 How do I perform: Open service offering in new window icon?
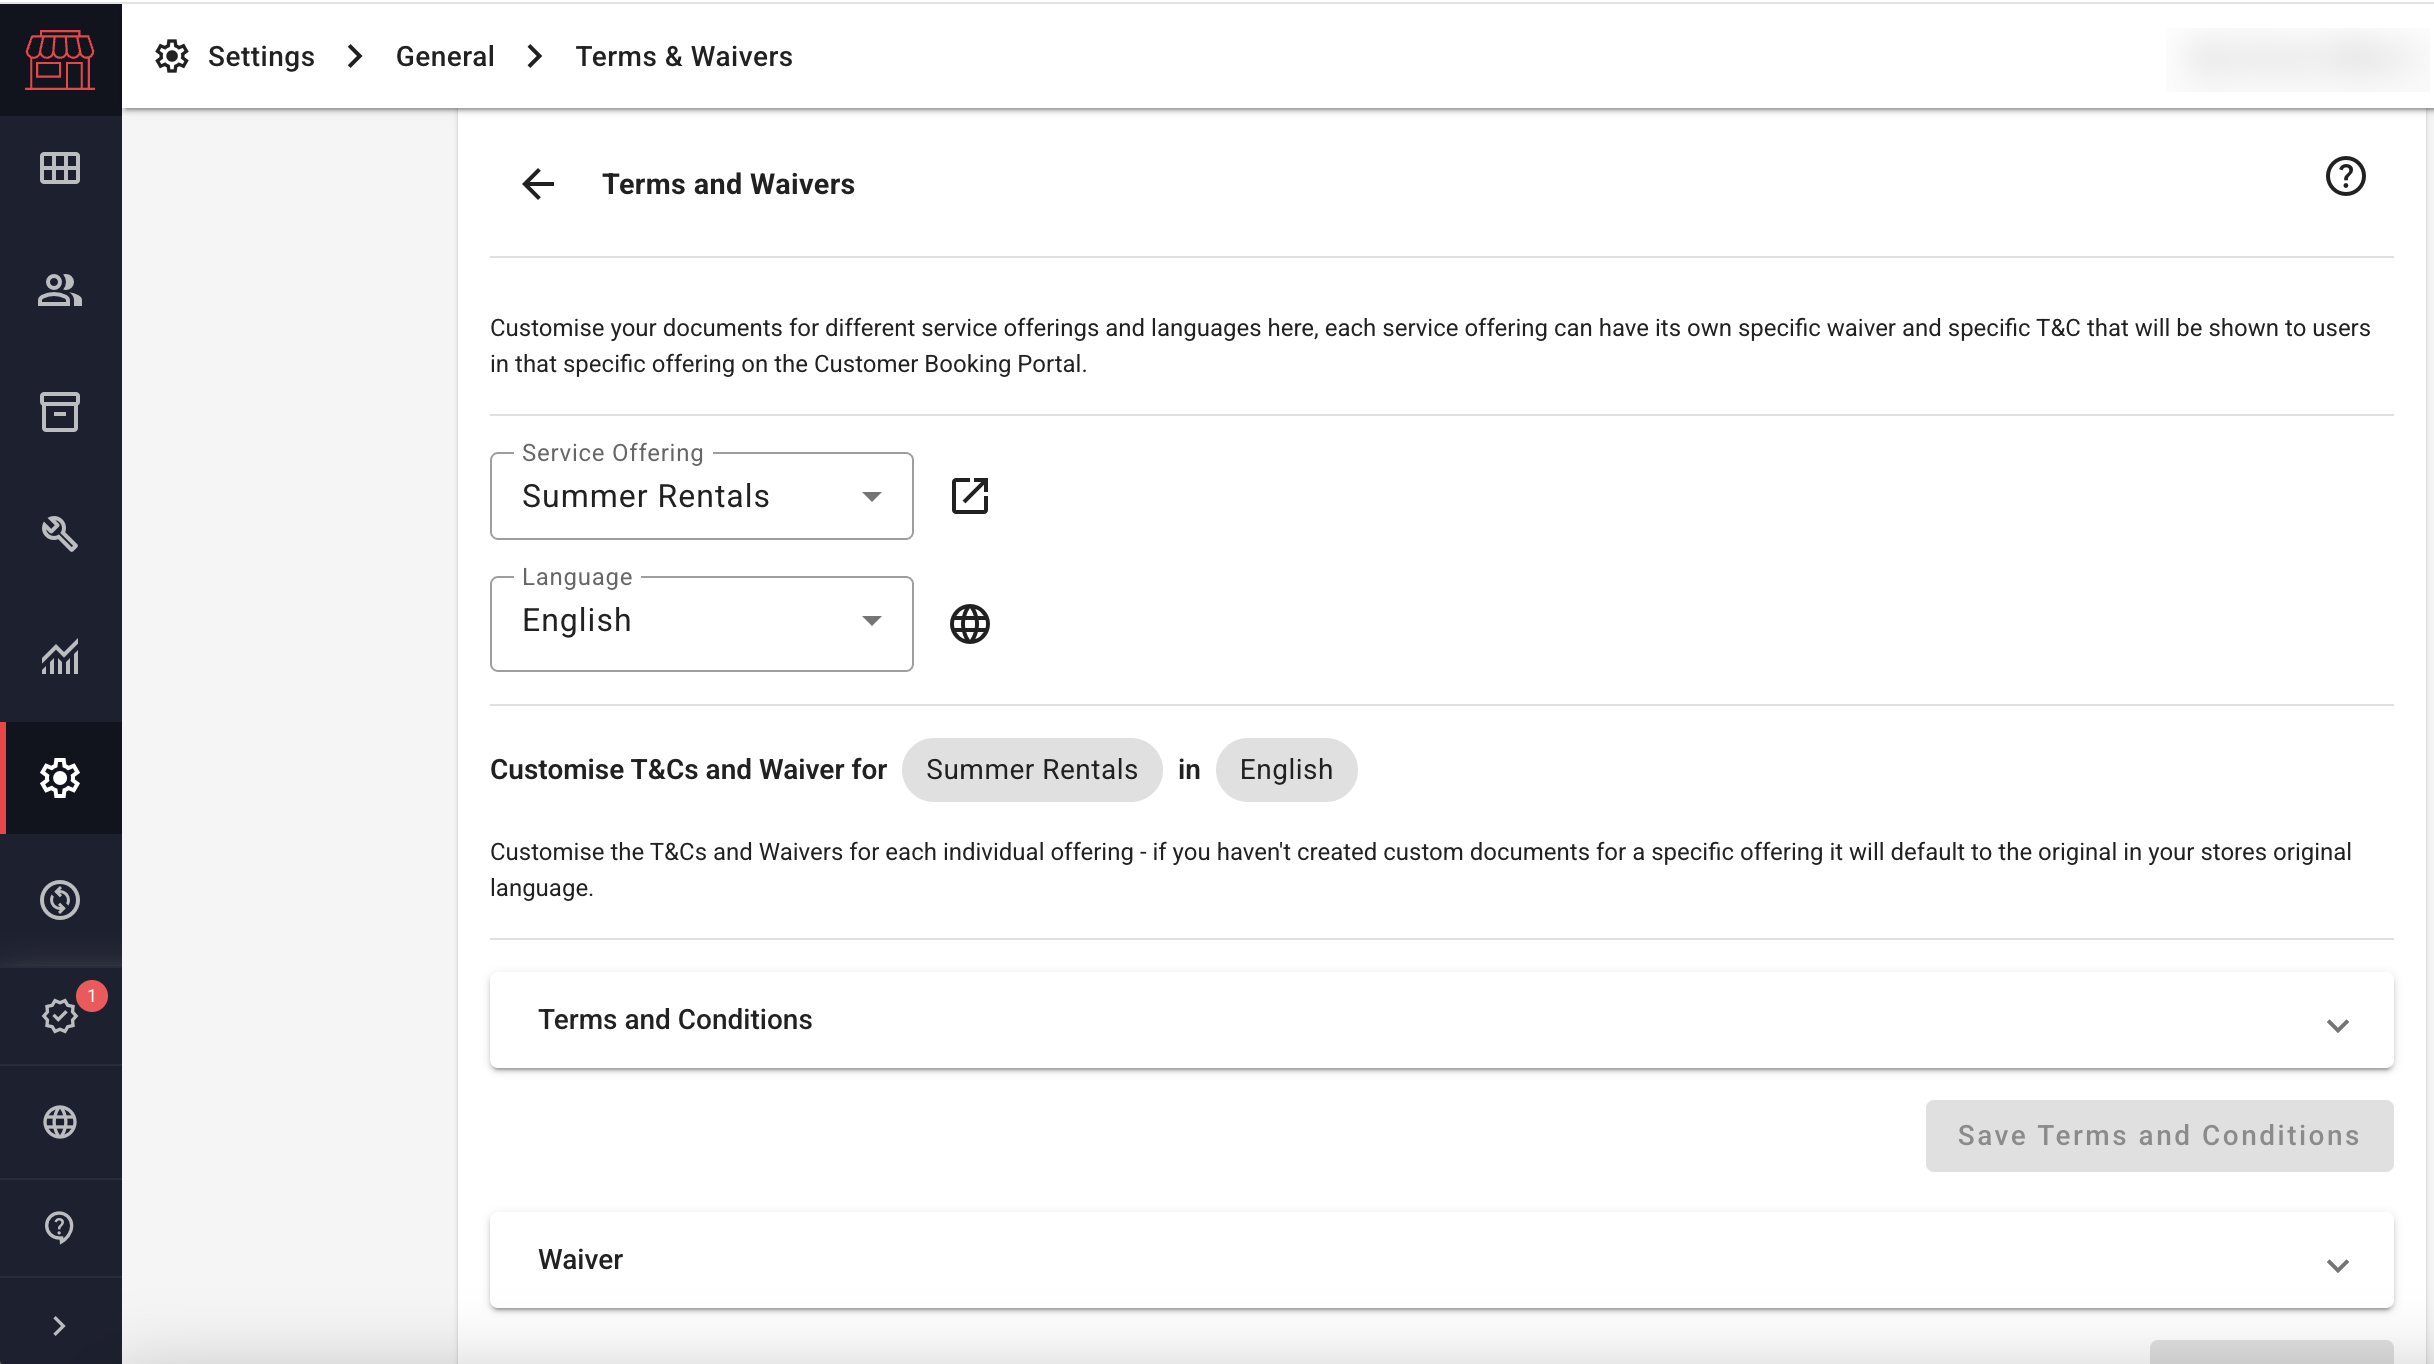[x=969, y=496]
